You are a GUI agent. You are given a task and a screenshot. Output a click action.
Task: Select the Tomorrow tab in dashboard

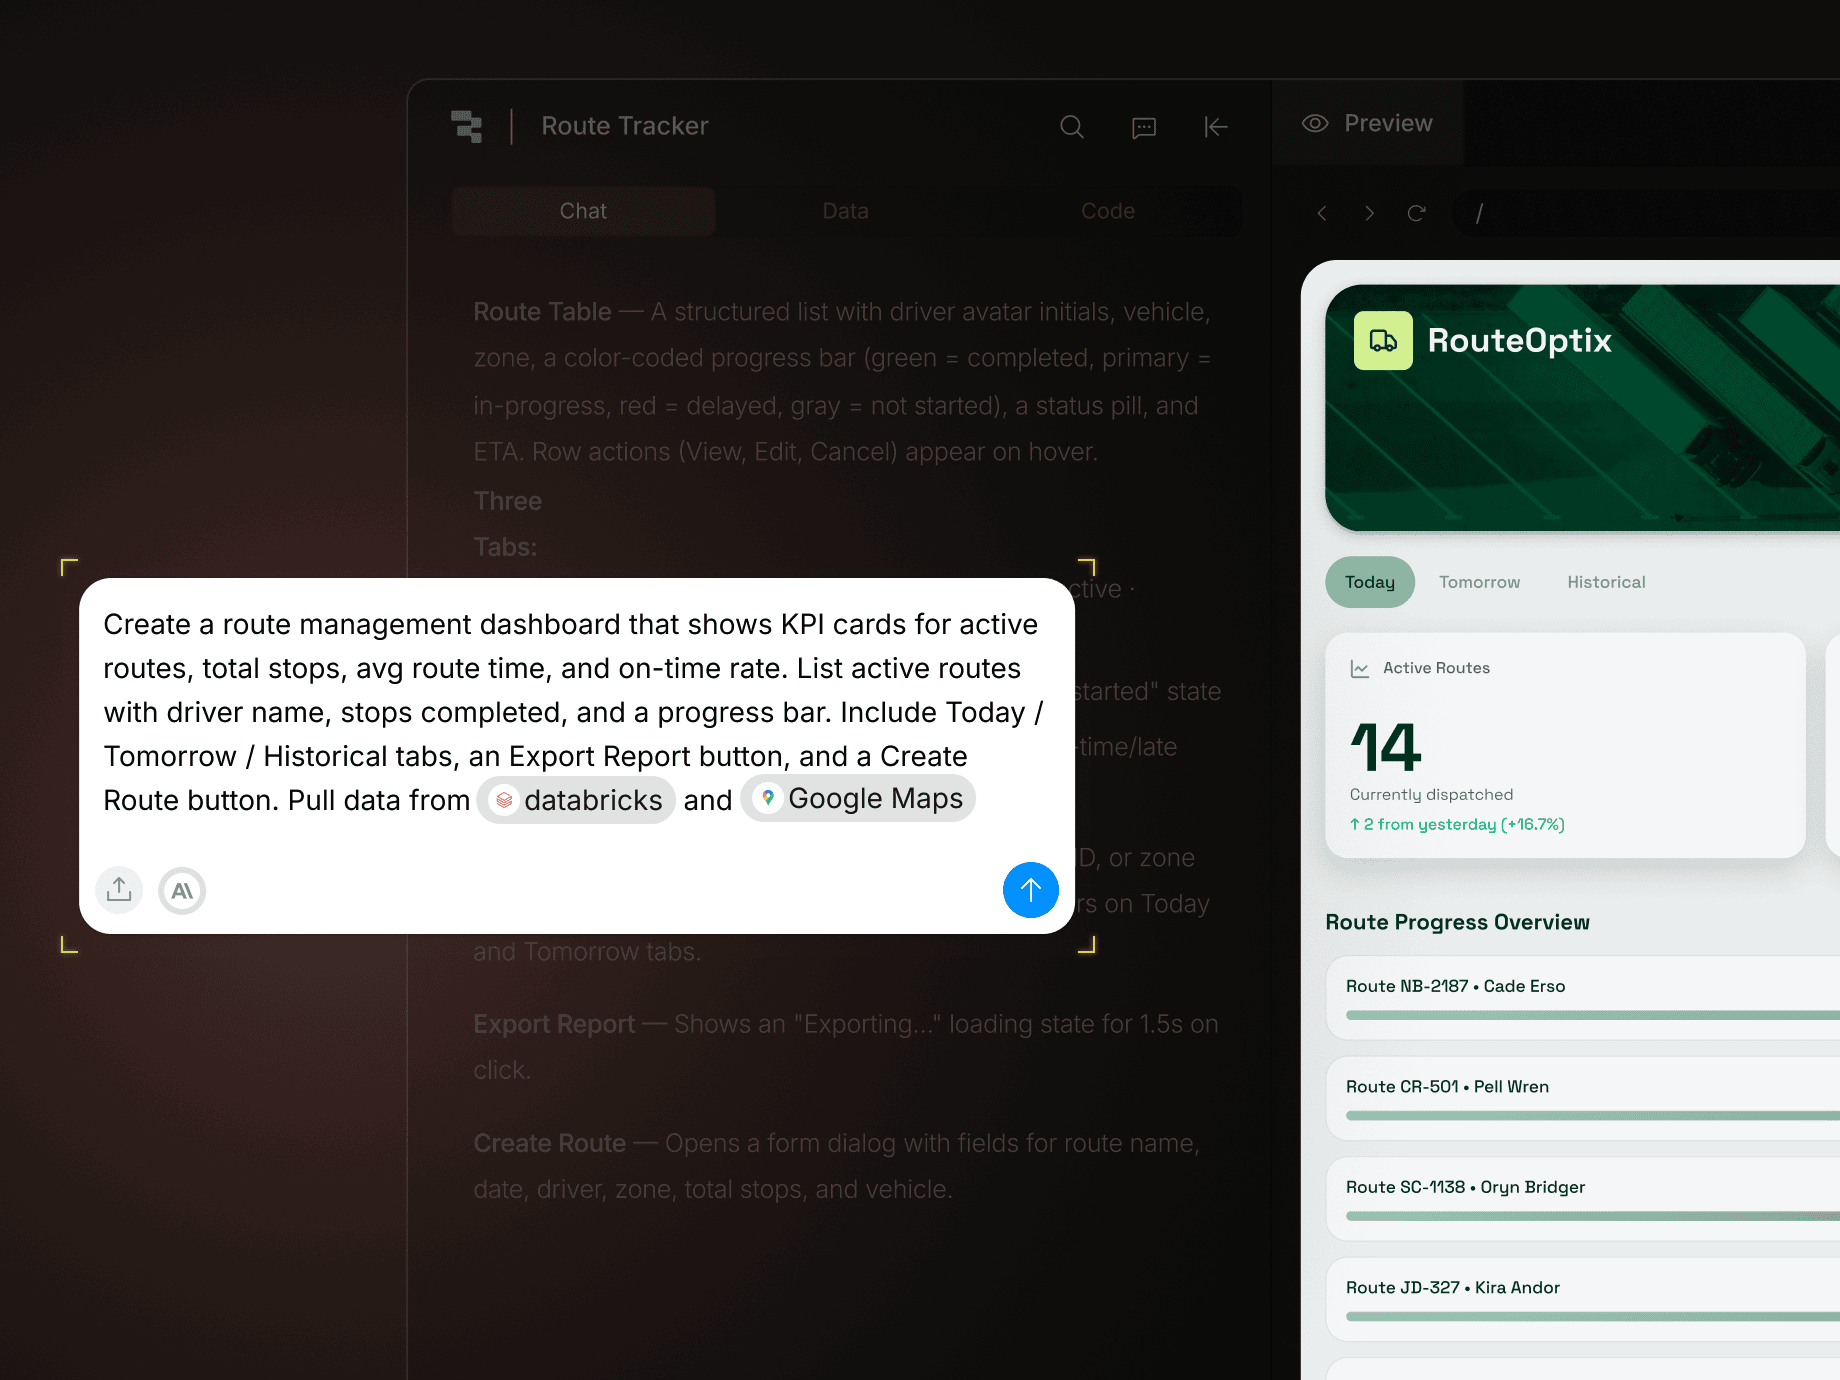click(x=1479, y=582)
